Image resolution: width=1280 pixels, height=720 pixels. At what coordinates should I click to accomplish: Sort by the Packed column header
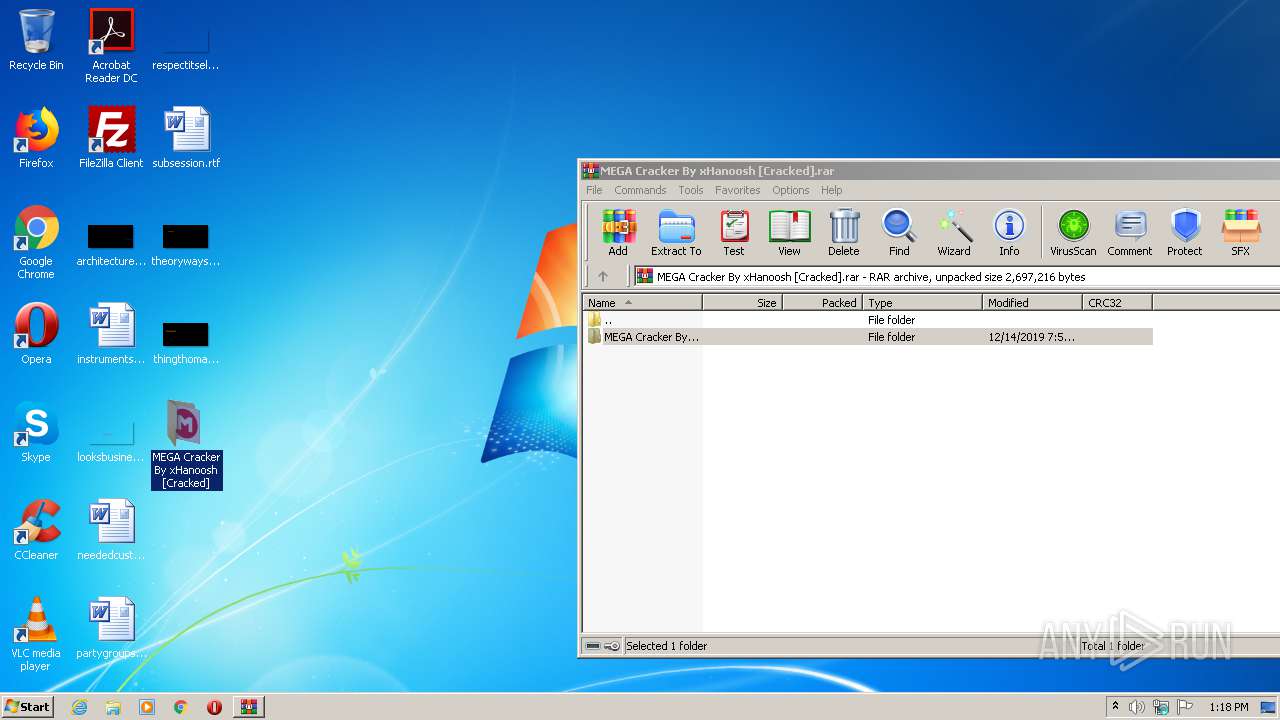[822, 302]
